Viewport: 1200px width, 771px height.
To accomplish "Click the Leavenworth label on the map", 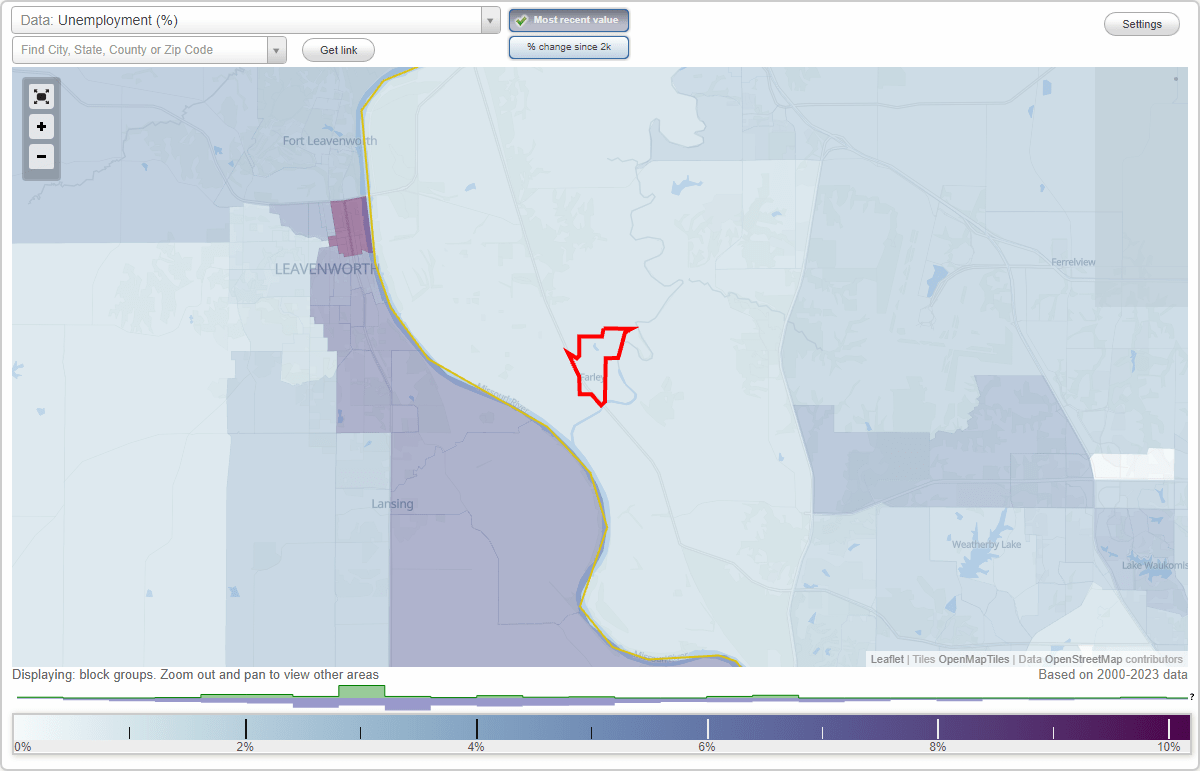I will (x=326, y=268).
